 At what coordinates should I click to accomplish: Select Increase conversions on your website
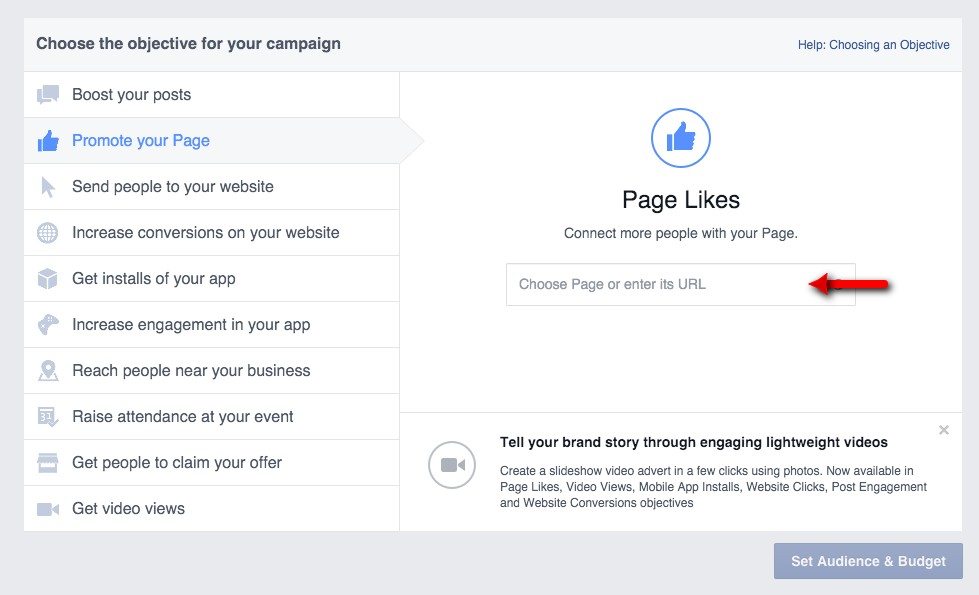pos(205,233)
